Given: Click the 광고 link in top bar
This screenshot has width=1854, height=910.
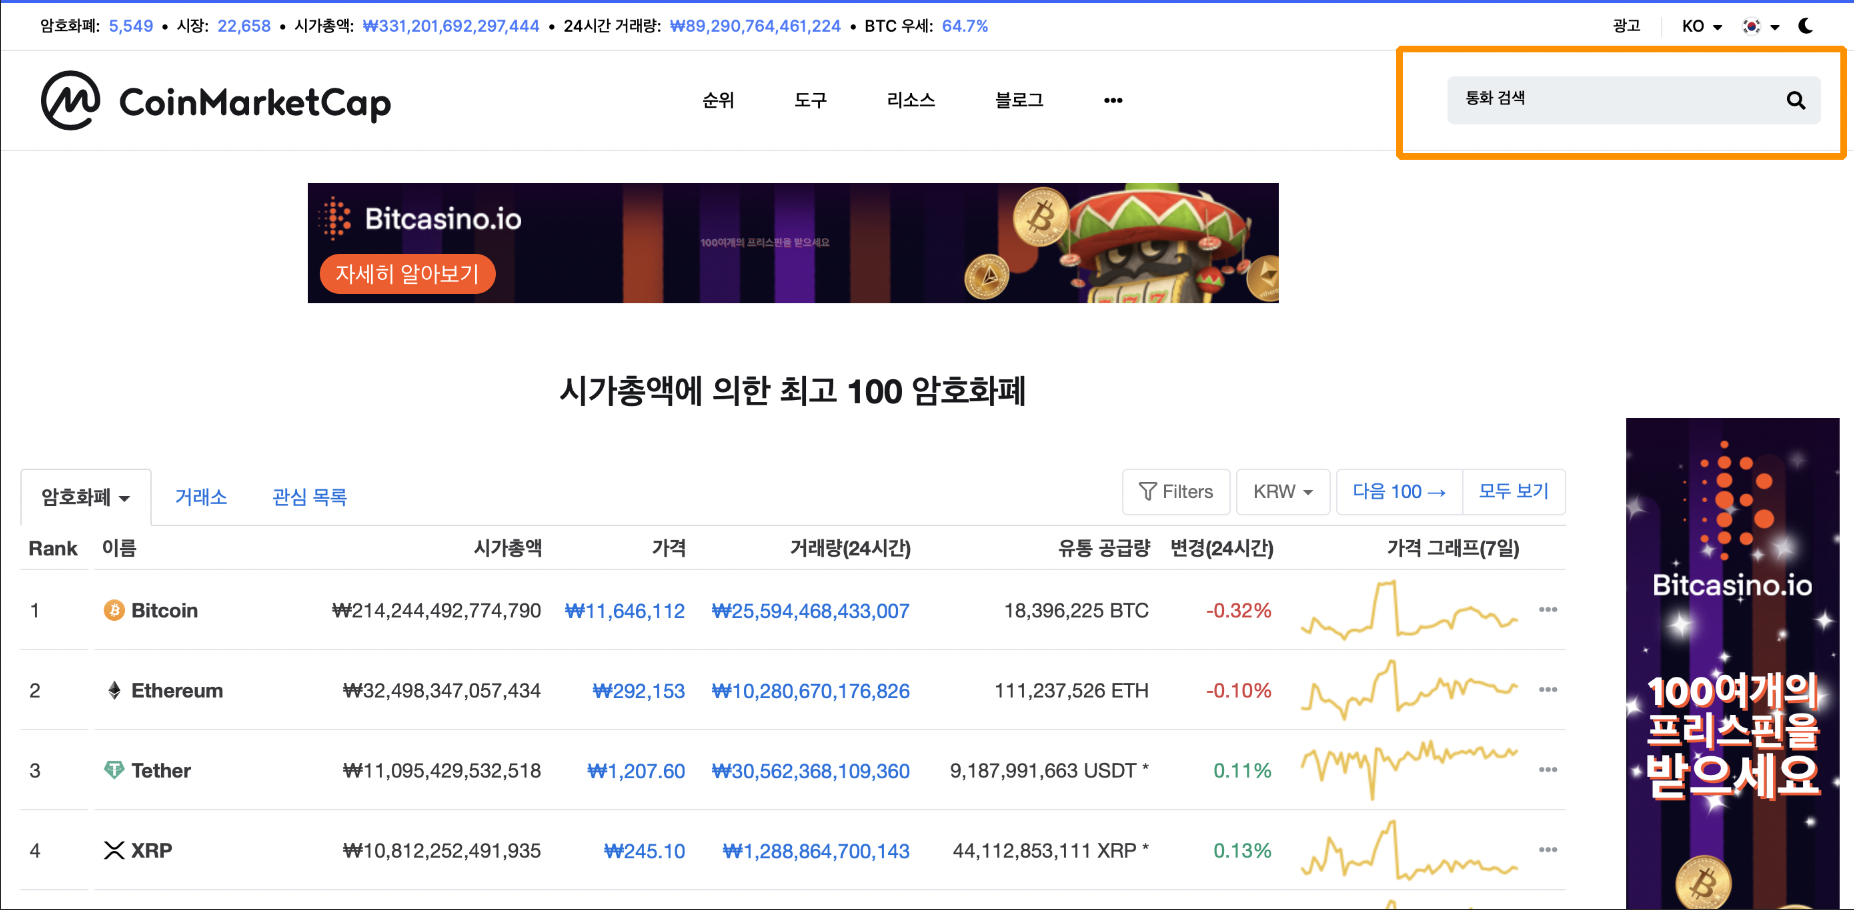Looking at the screenshot, I should click(x=1626, y=26).
